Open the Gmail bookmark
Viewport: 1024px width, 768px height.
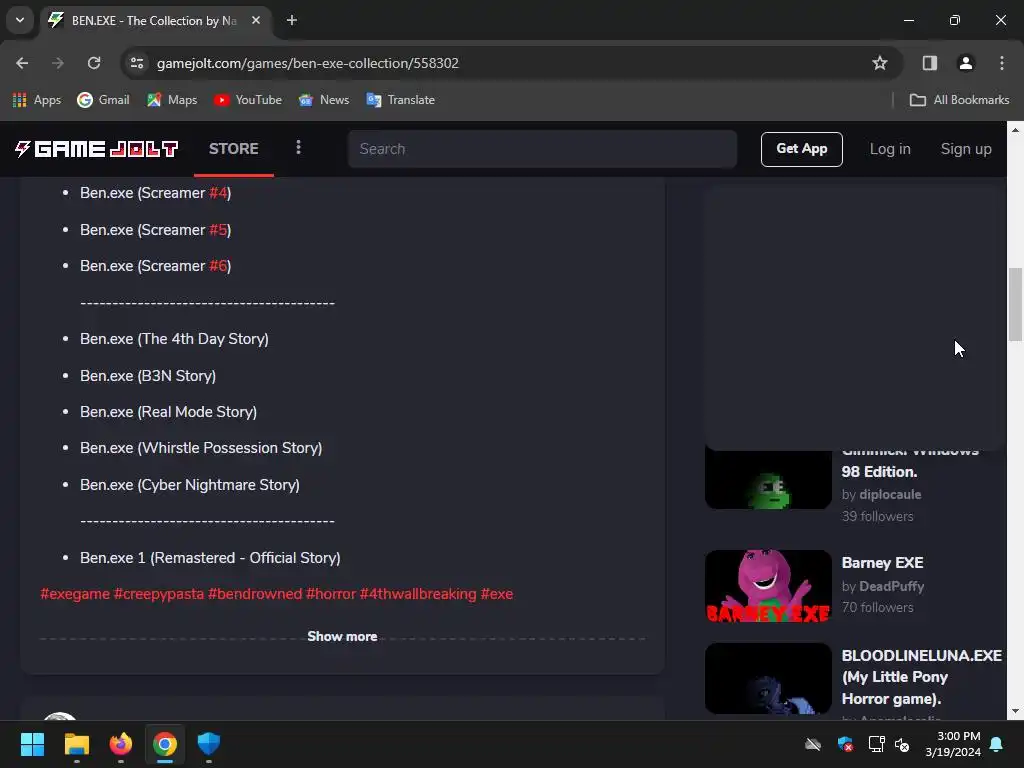(103, 100)
